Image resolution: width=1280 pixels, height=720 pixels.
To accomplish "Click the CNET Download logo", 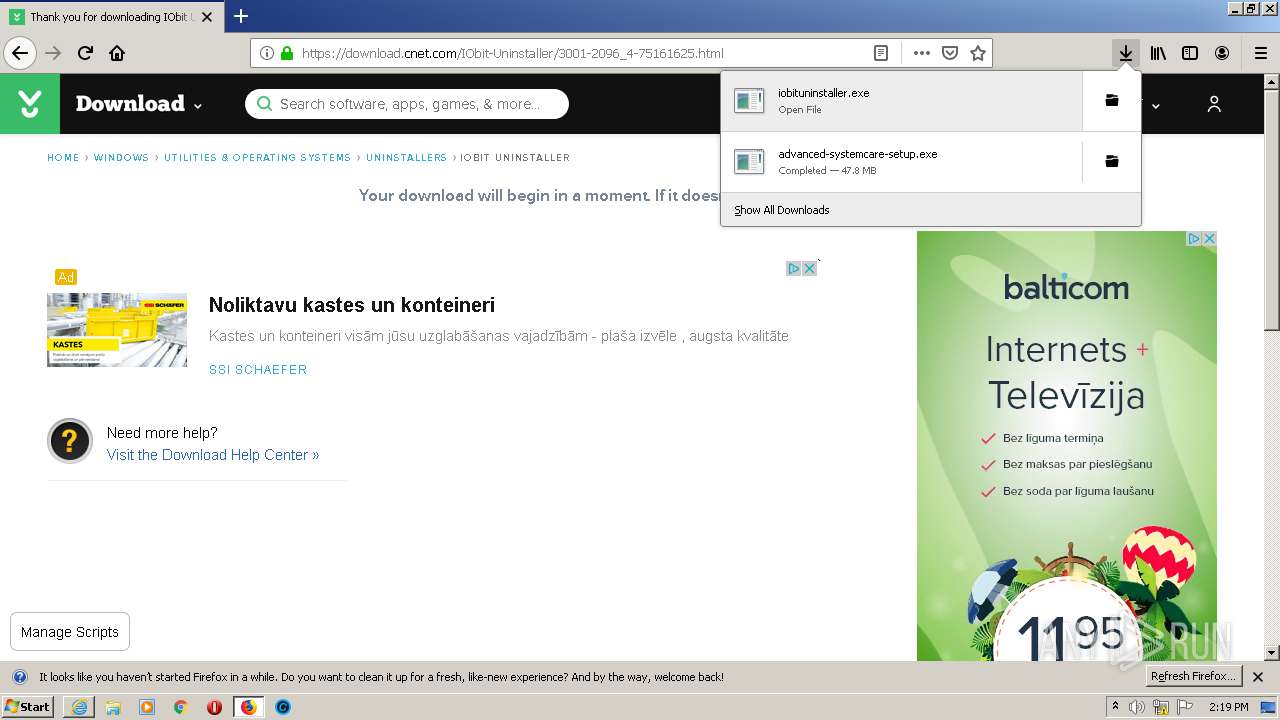I will pyautogui.click(x=30, y=103).
